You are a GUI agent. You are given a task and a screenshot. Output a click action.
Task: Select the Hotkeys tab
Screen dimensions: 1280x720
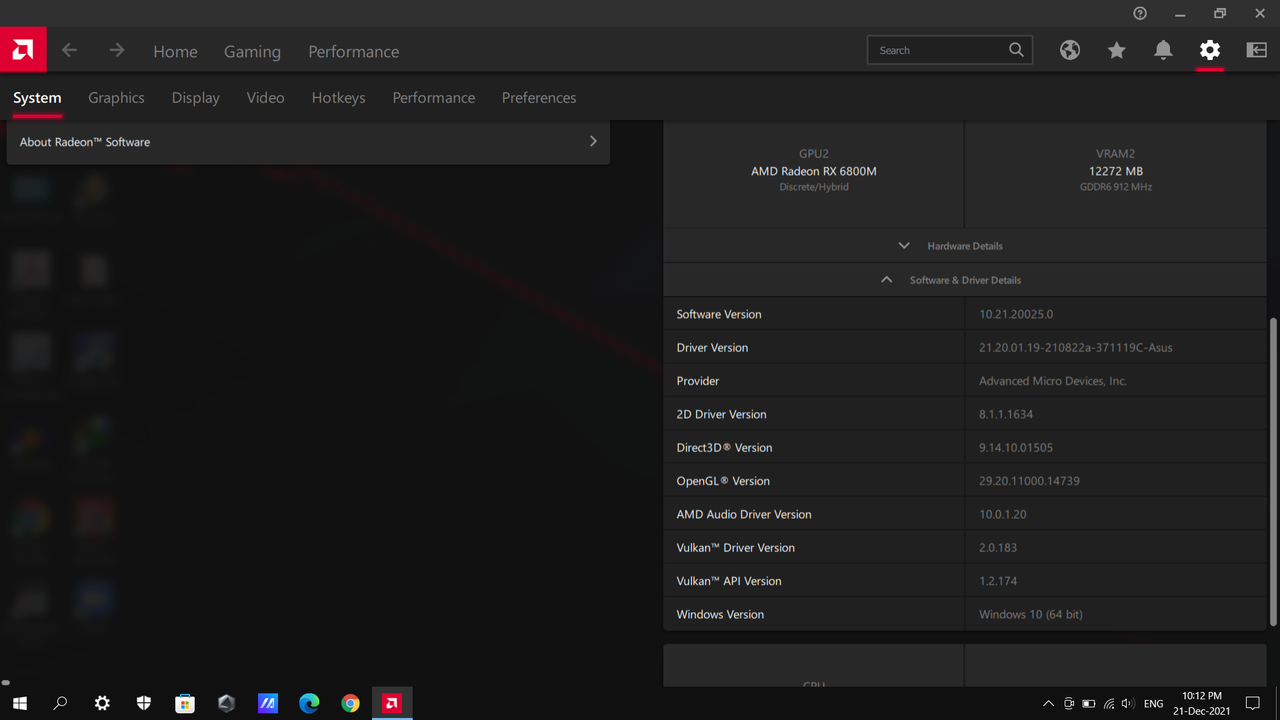pyautogui.click(x=338, y=97)
